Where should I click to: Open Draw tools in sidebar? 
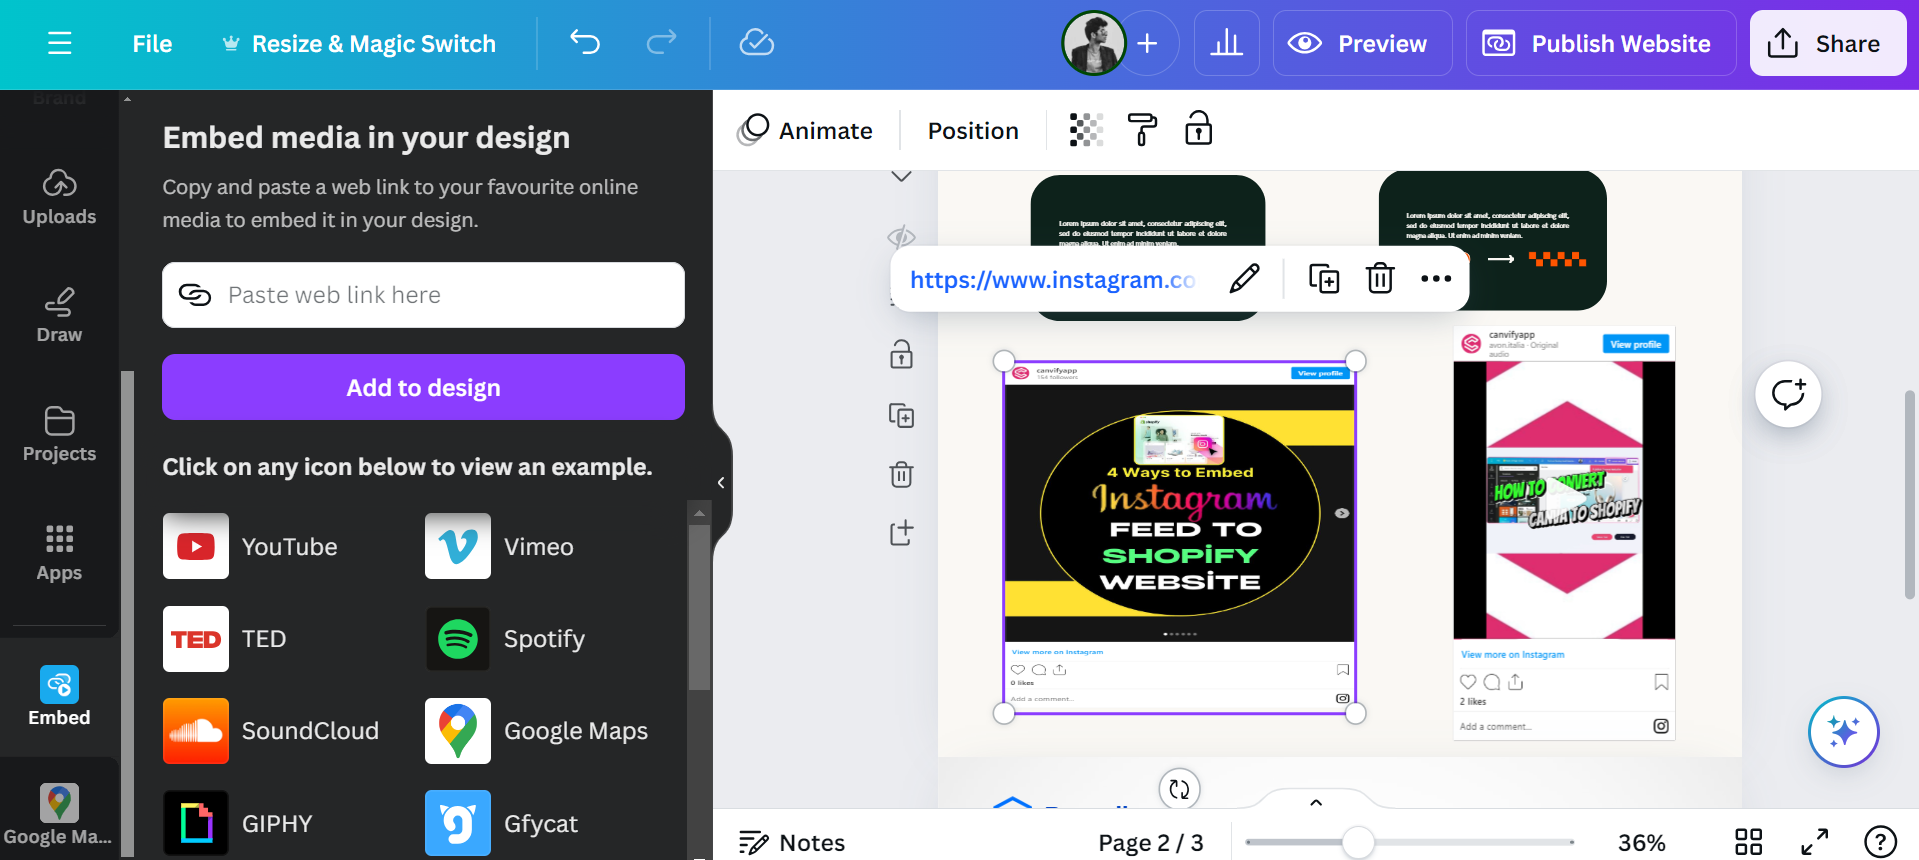click(59, 315)
